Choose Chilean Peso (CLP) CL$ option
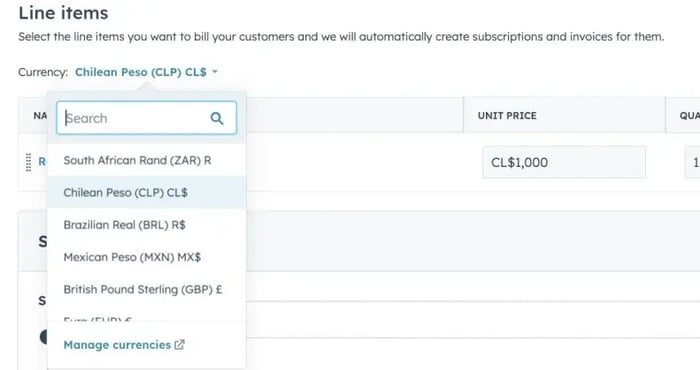Screen dimensions: 700x370 (x=146, y=192)
